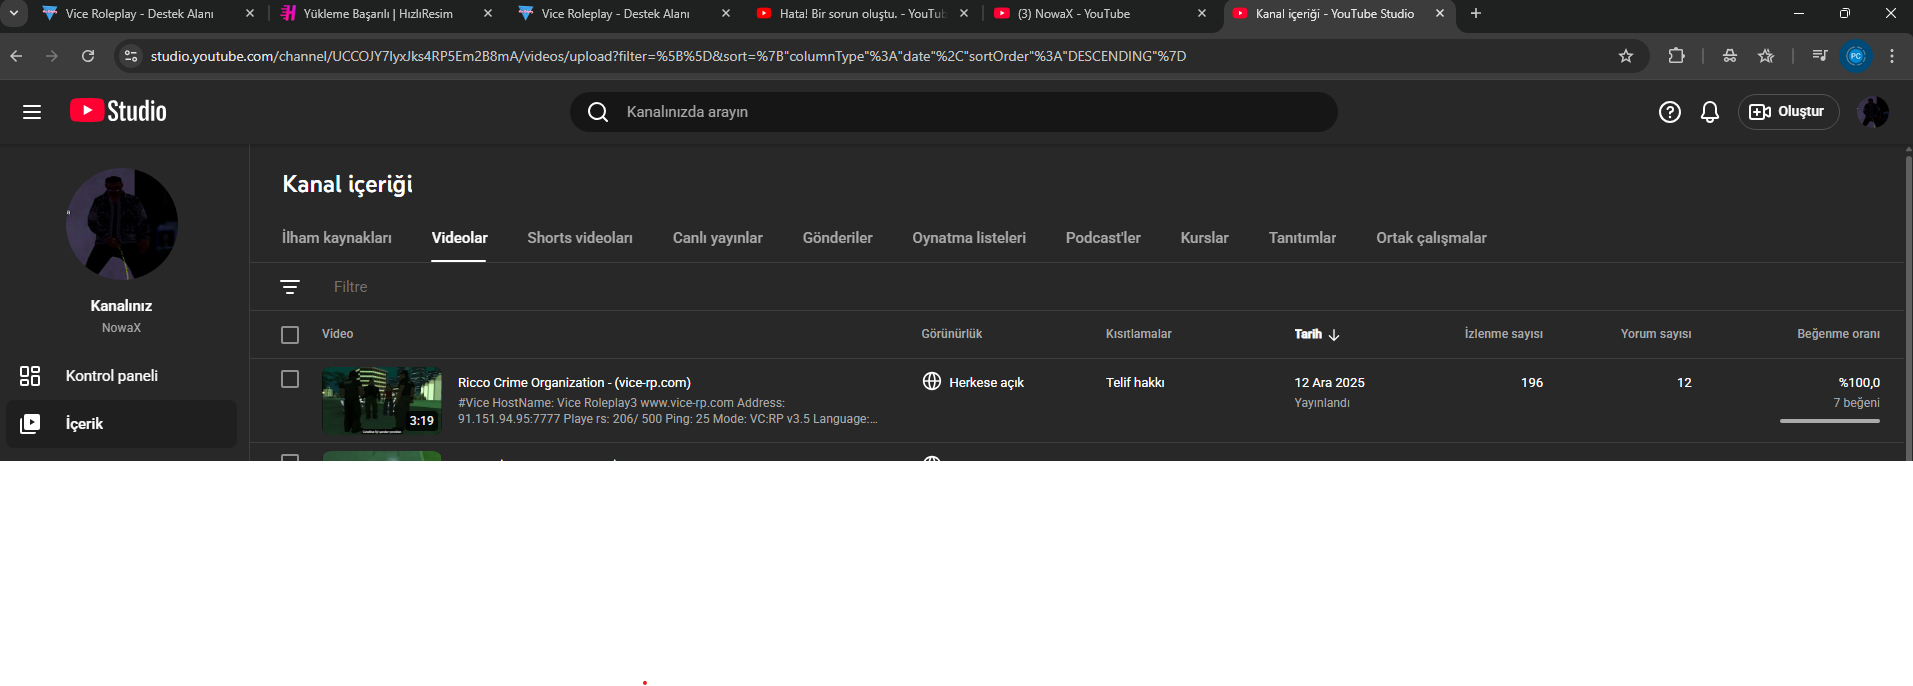Click the İzlenme sayısı column header

tap(1503, 334)
